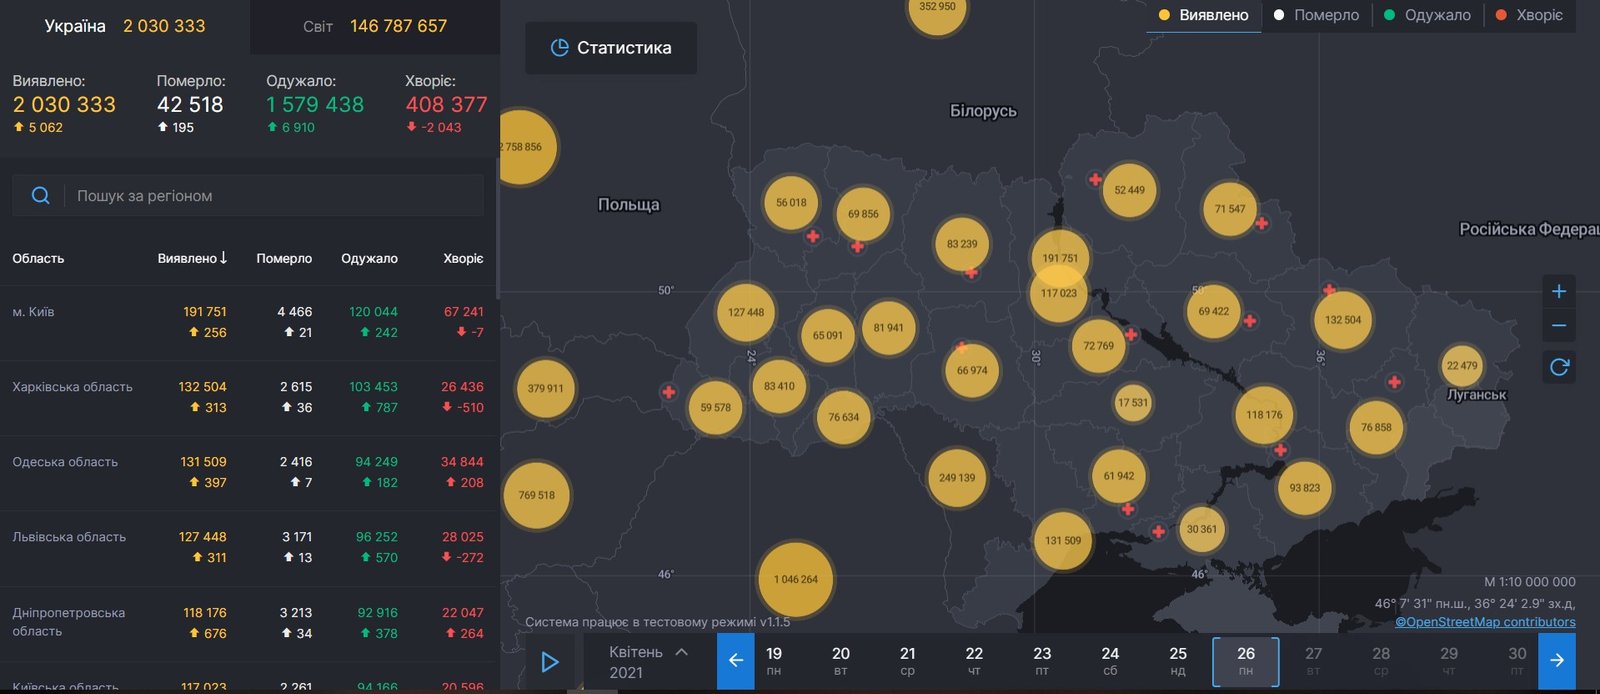The image size is (1600, 694).
Task: Reset the map view with refresh icon
Action: pyautogui.click(x=1558, y=367)
